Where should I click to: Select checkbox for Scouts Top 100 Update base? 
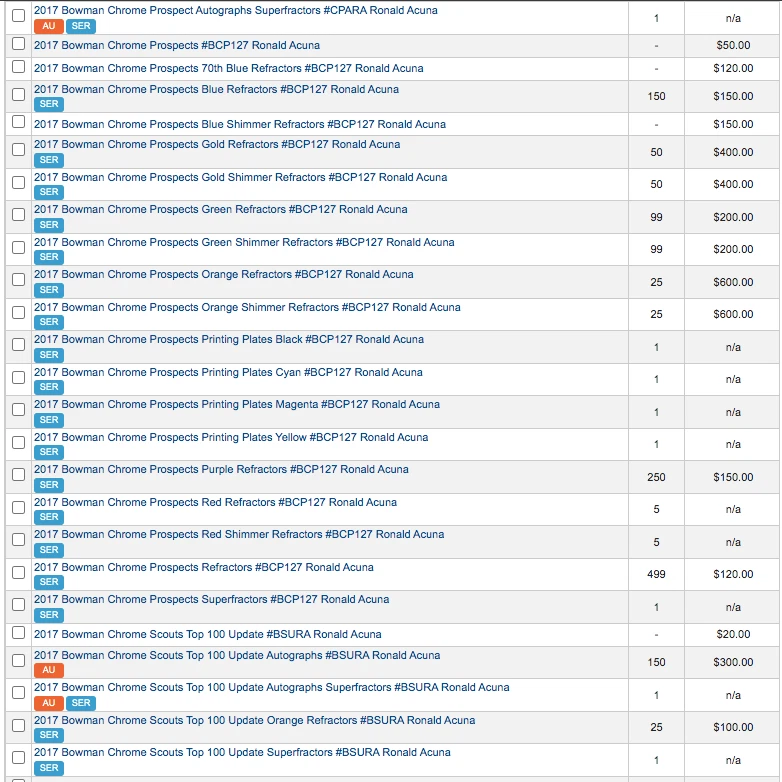coord(18,632)
